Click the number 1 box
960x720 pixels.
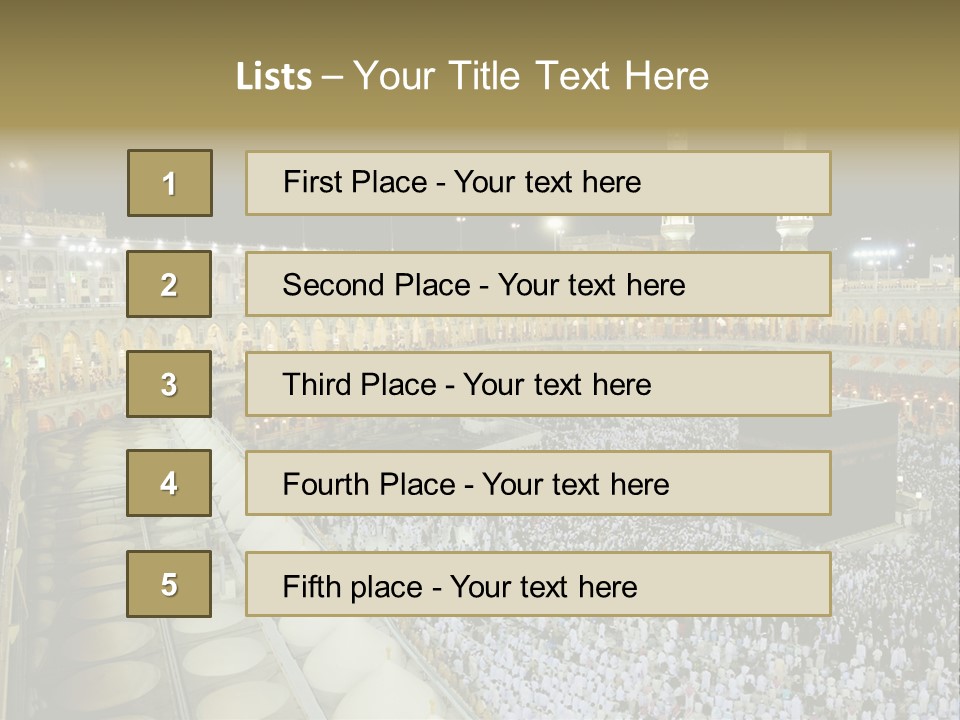click(170, 183)
